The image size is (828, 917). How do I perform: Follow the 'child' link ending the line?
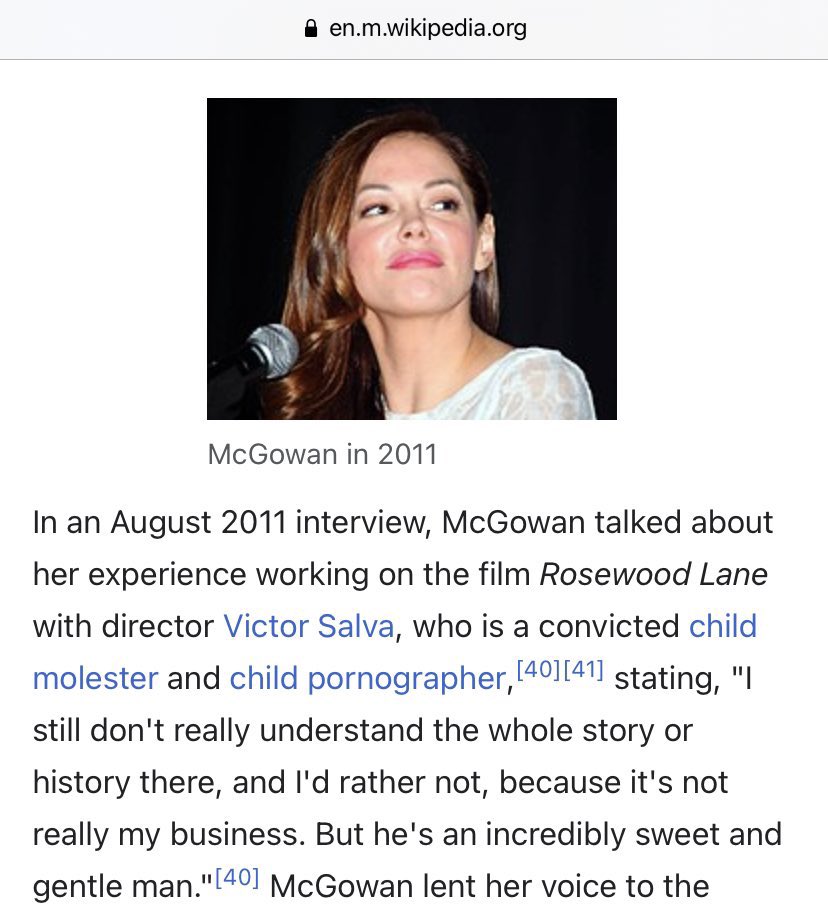[x=723, y=626]
